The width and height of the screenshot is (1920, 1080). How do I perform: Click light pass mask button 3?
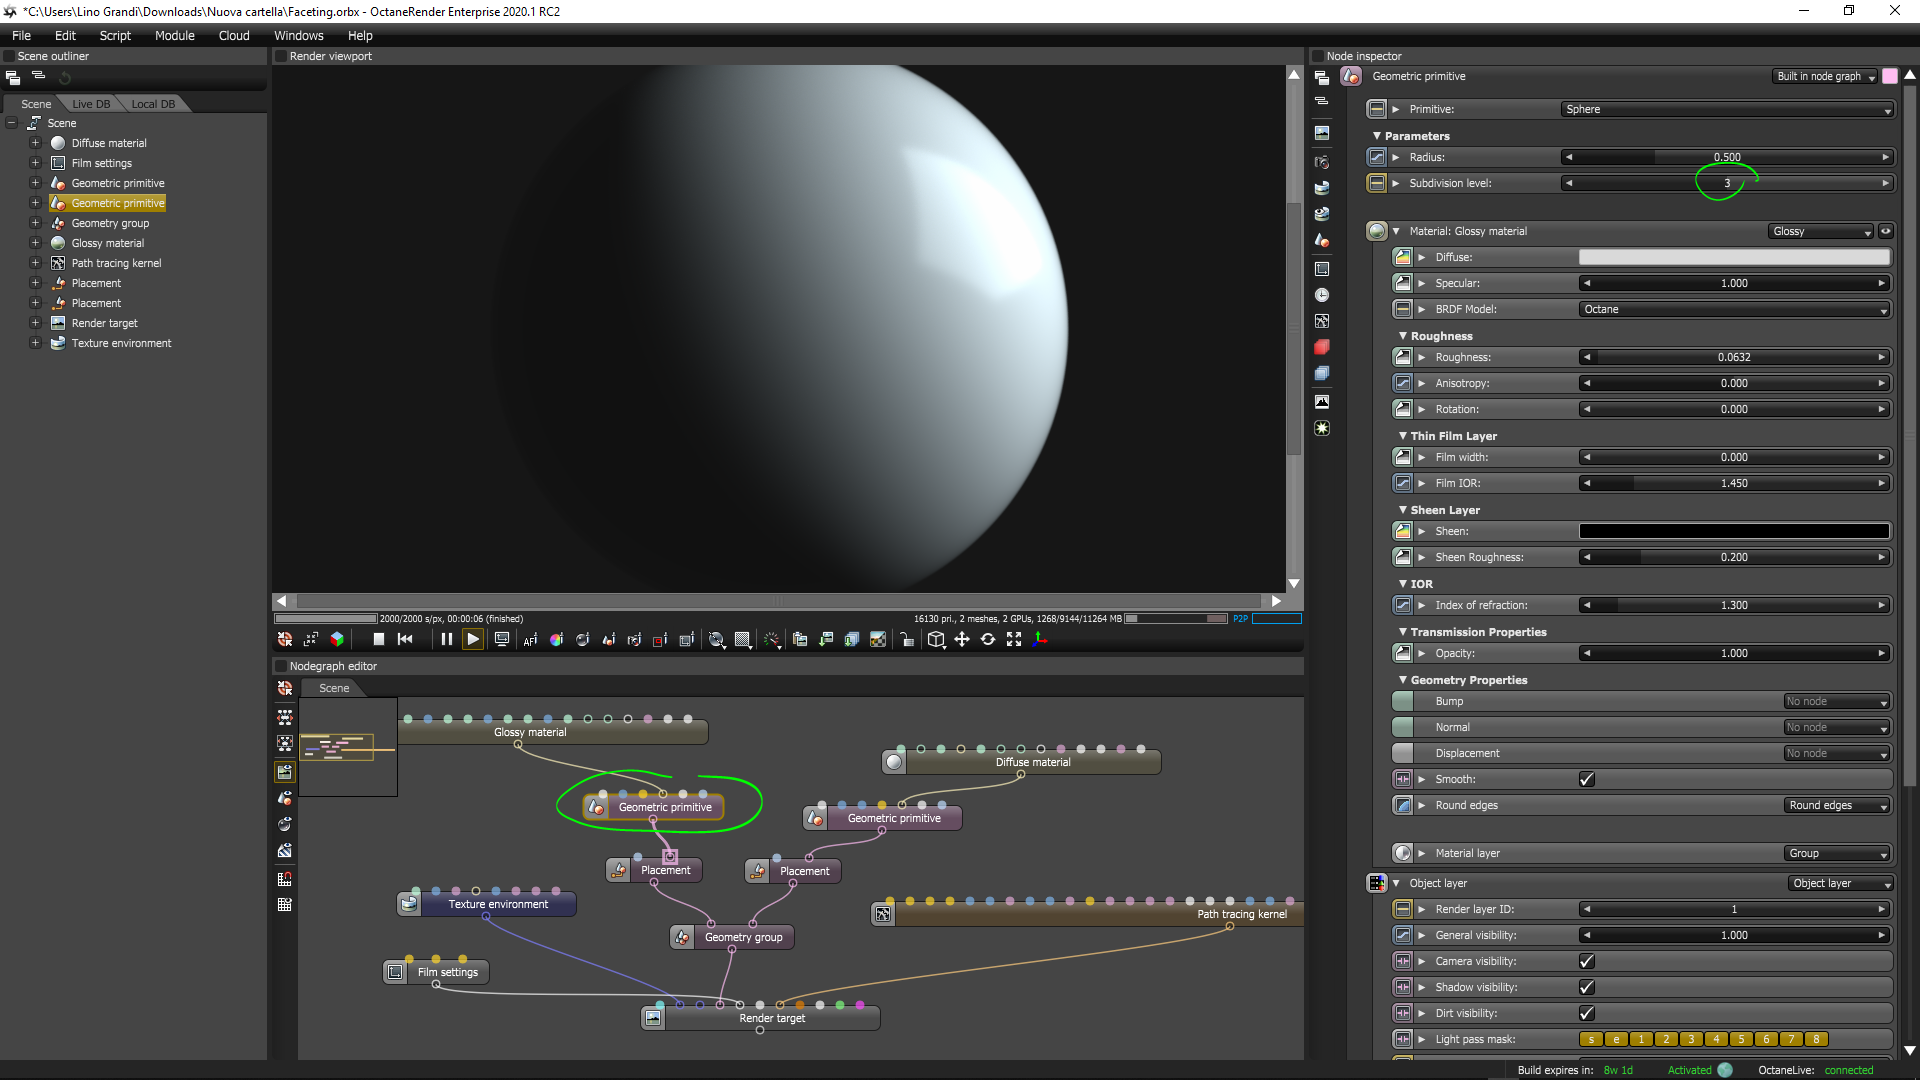(1691, 1039)
